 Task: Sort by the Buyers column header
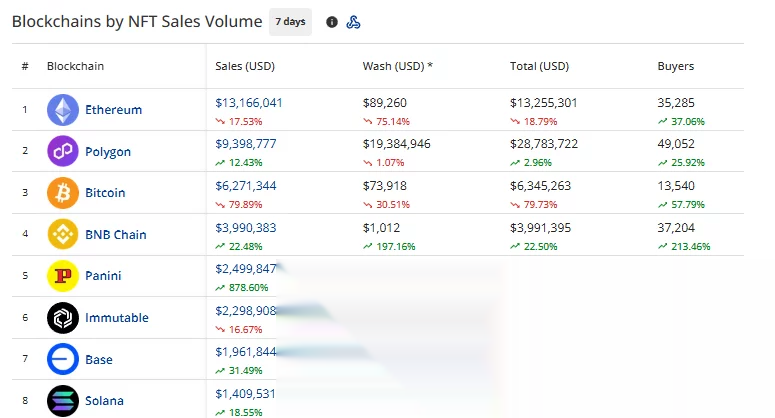(676, 66)
